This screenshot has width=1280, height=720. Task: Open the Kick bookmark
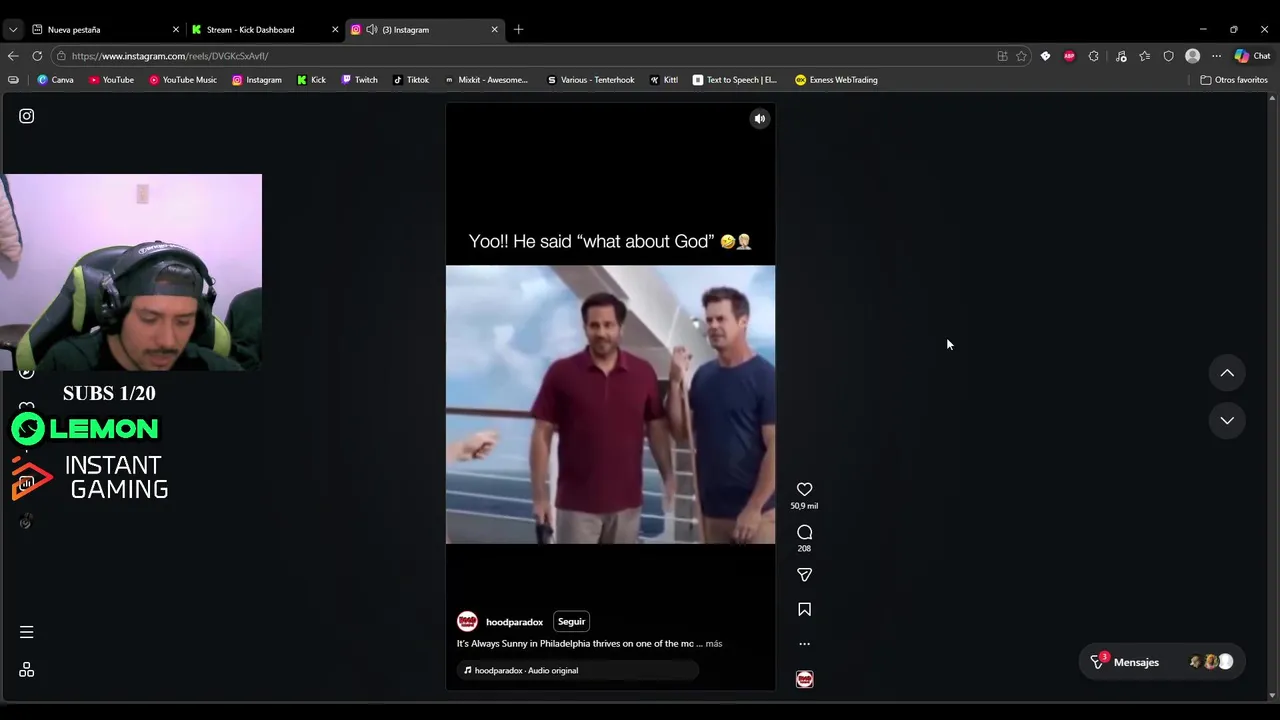[311, 80]
